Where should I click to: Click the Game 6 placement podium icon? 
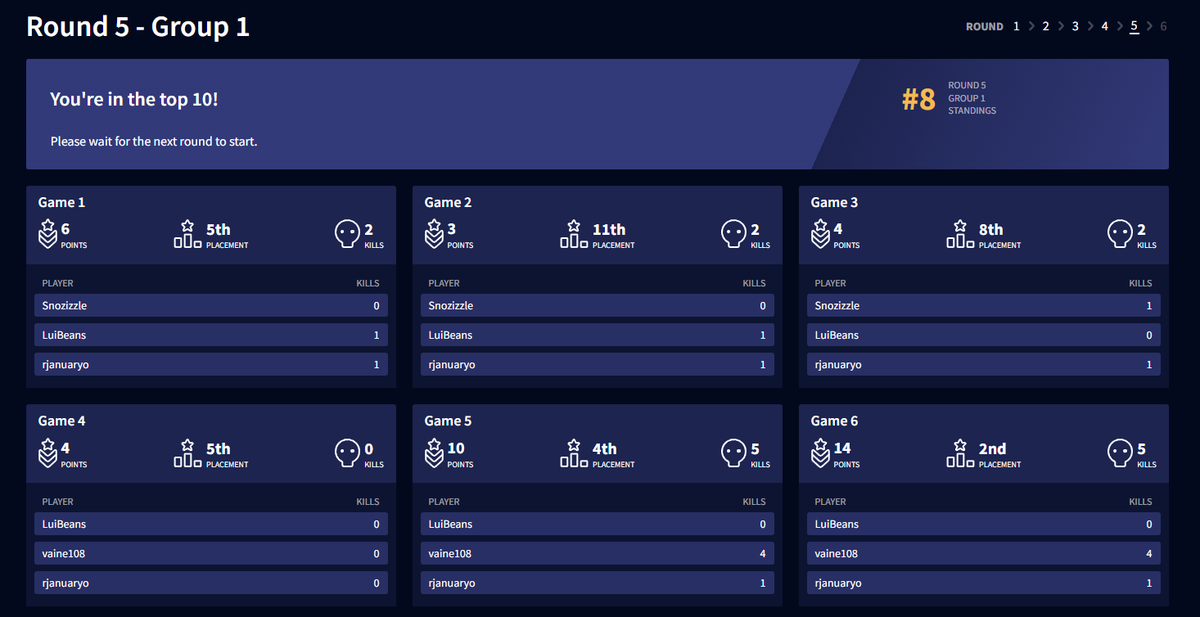[961, 454]
